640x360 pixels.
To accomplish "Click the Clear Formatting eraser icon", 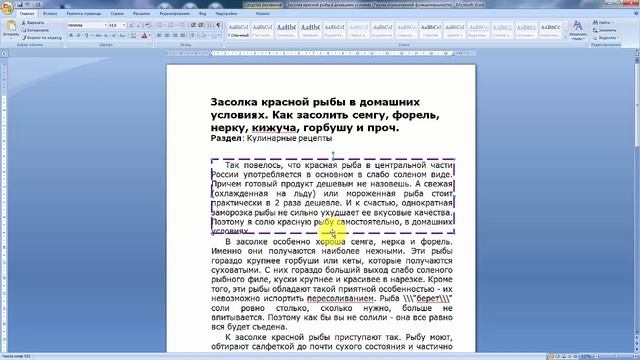I will pos(148,25).
